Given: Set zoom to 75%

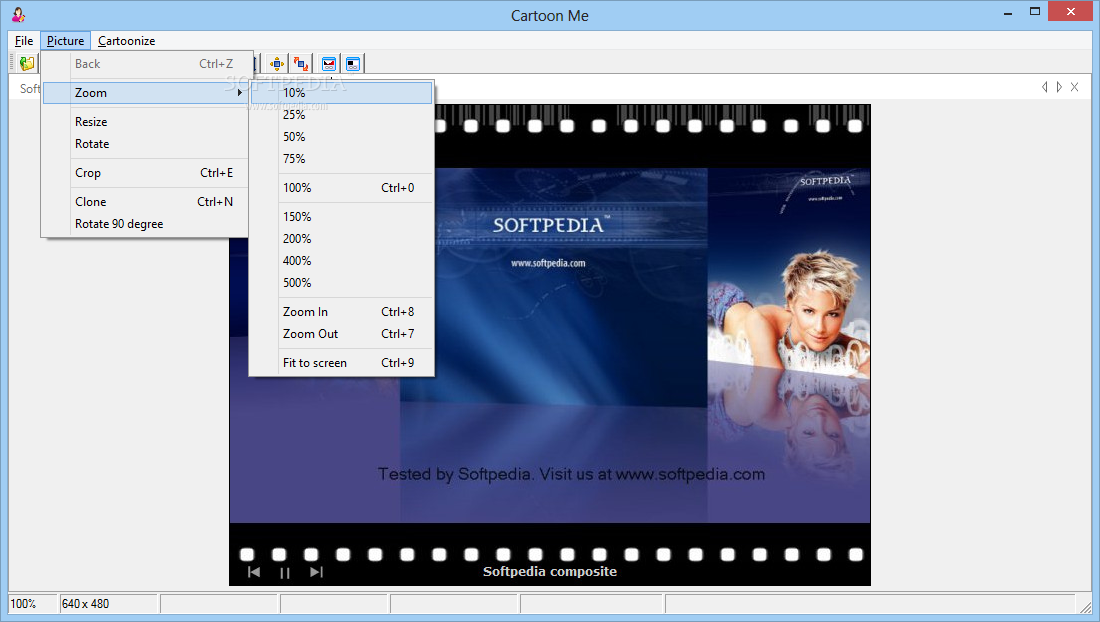Looking at the screenshot, I should (x=342, y=158).
